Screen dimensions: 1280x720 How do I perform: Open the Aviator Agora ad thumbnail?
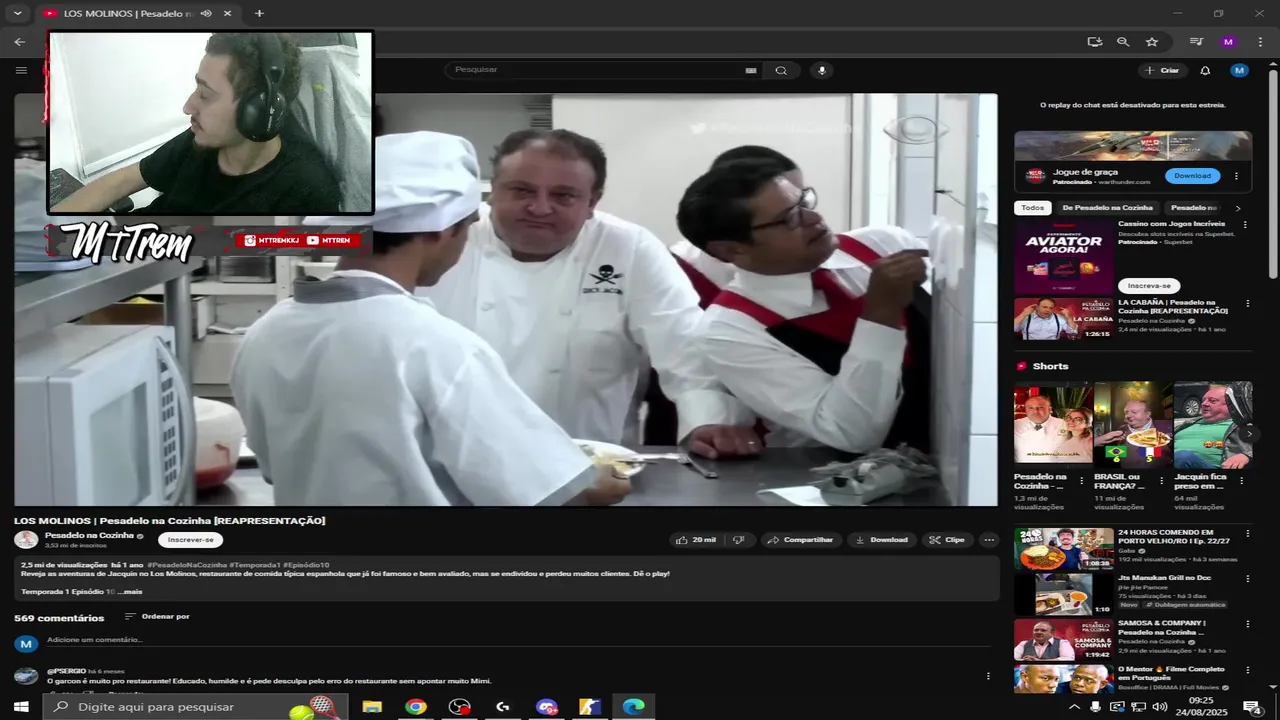click(1064, 256)
